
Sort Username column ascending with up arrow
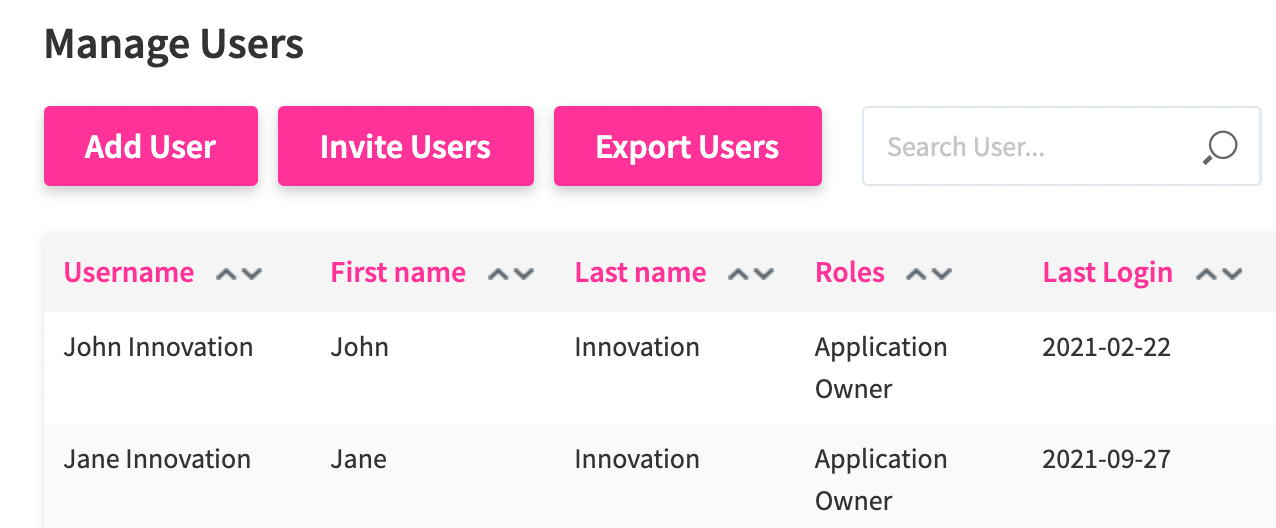(x=227, y=274)
